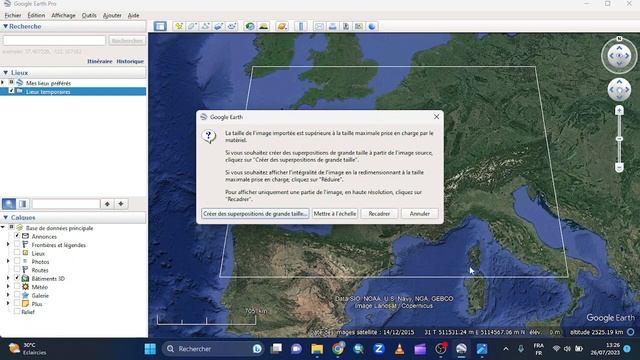Open VLC from the taskbar
This screenshot has width=640, height=360.
pyautogui.click(x=400, y=349)
